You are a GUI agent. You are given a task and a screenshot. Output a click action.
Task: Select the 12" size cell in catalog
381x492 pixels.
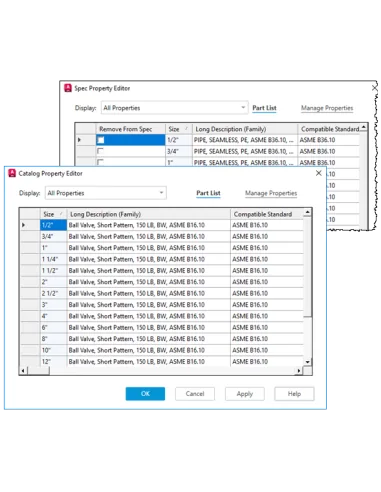click(x=53, y=361)
